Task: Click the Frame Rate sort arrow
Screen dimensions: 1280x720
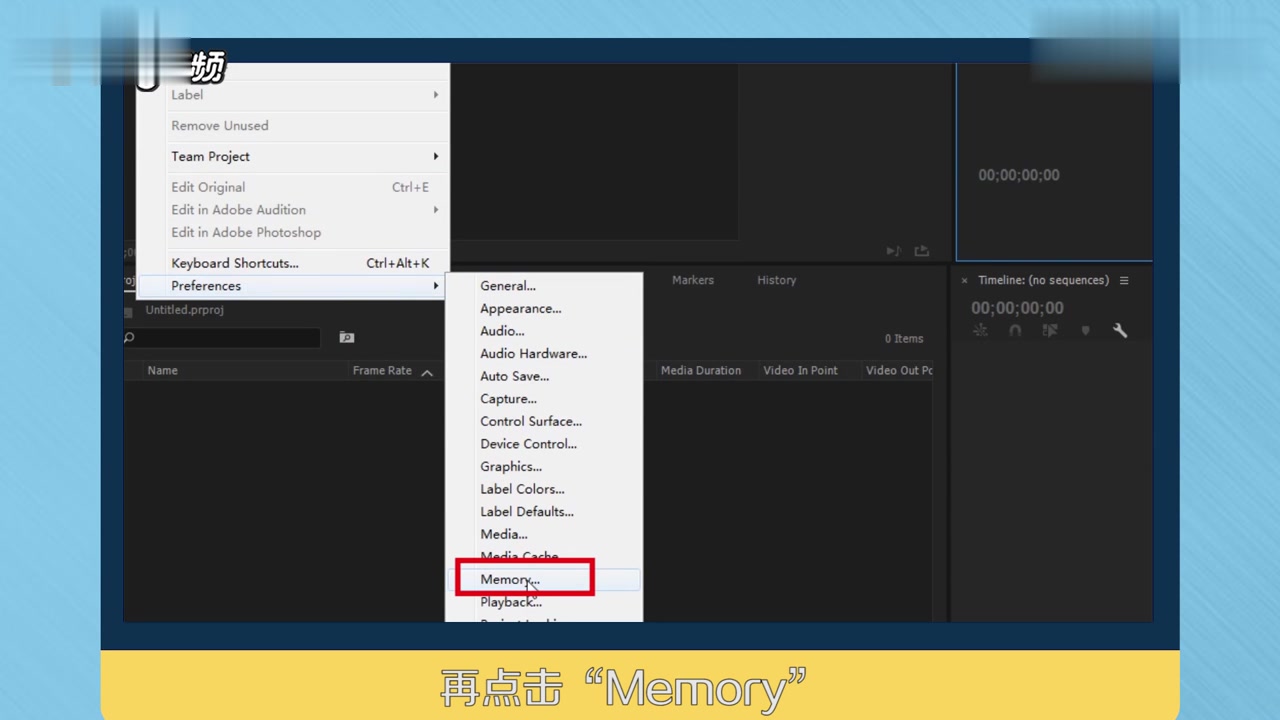Action: (427, 372)
